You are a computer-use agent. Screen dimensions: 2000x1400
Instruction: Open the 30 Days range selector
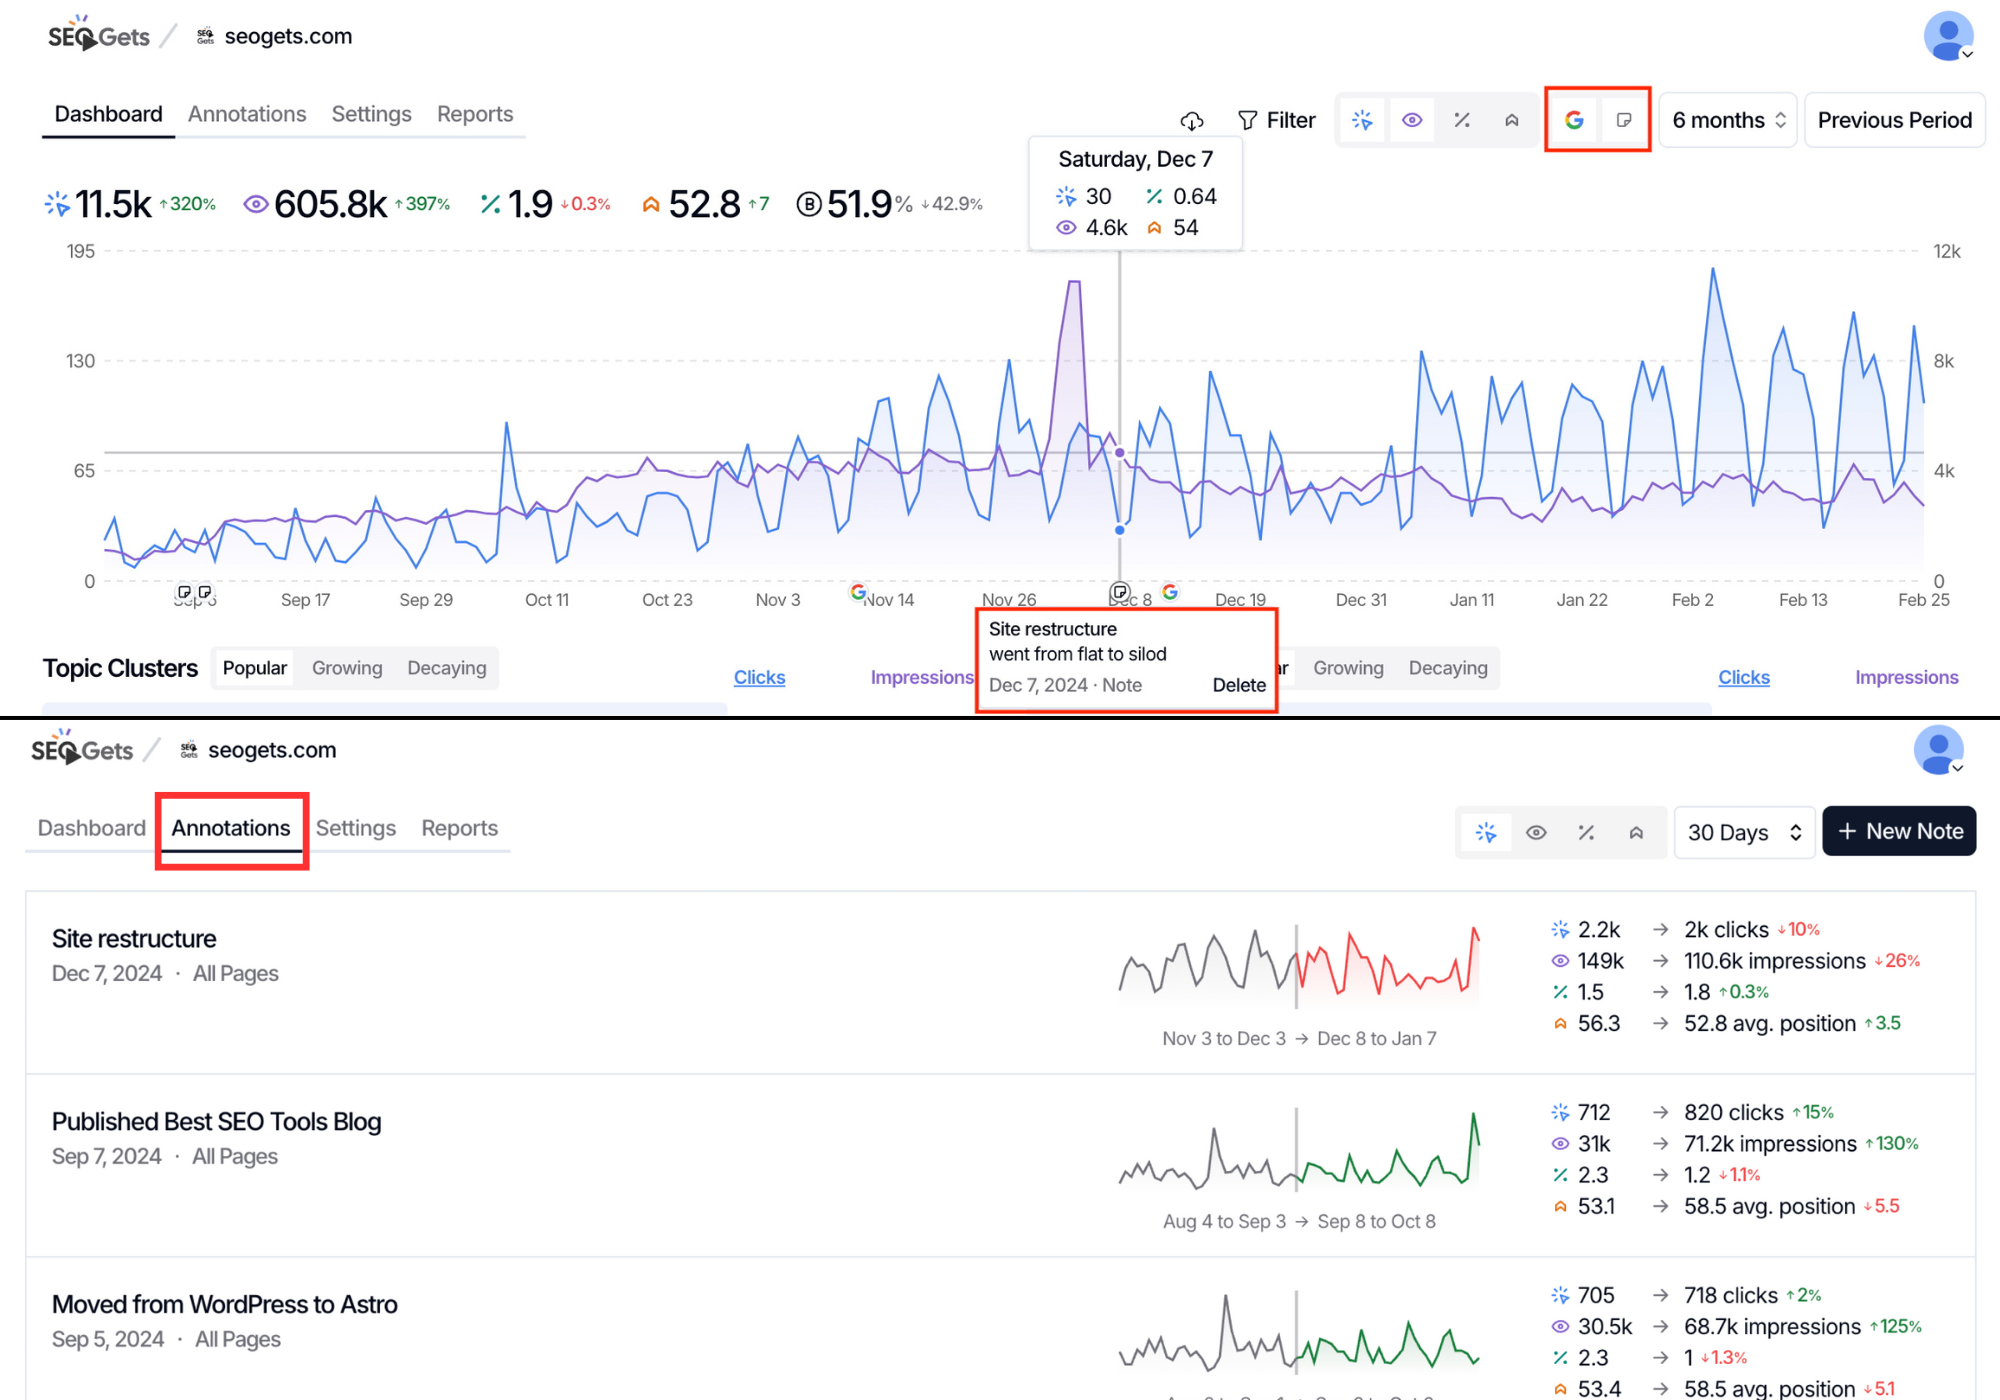pyautogui.click(x=1743, y=832)
